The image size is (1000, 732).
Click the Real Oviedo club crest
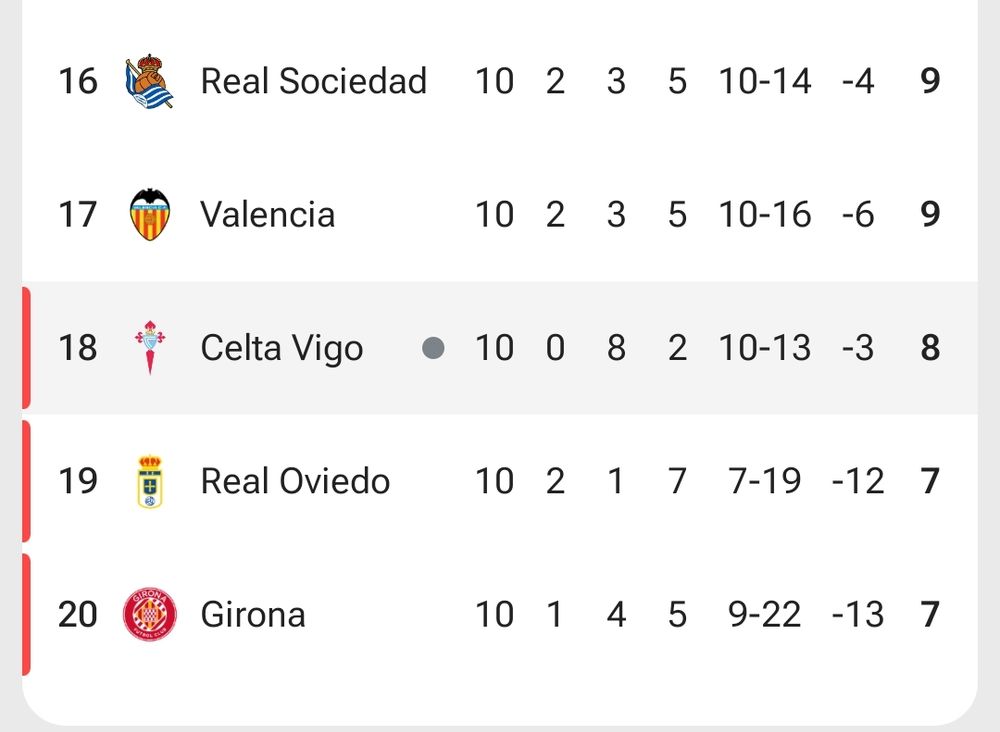pos(150,481)
